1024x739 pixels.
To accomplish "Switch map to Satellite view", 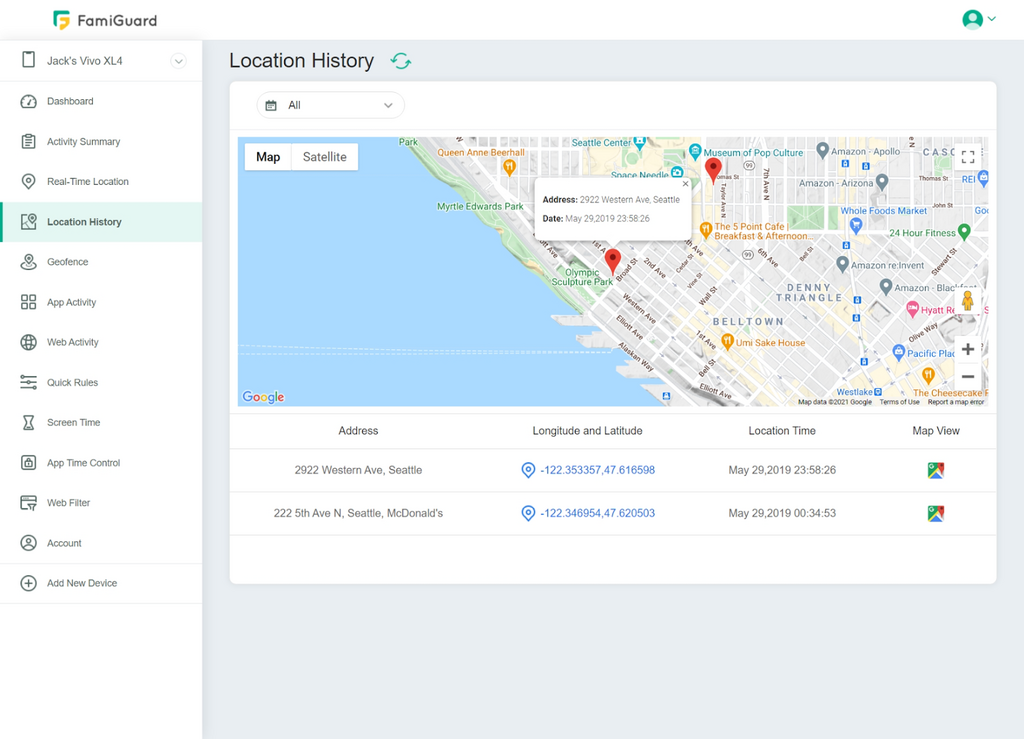I will (324, 157).
